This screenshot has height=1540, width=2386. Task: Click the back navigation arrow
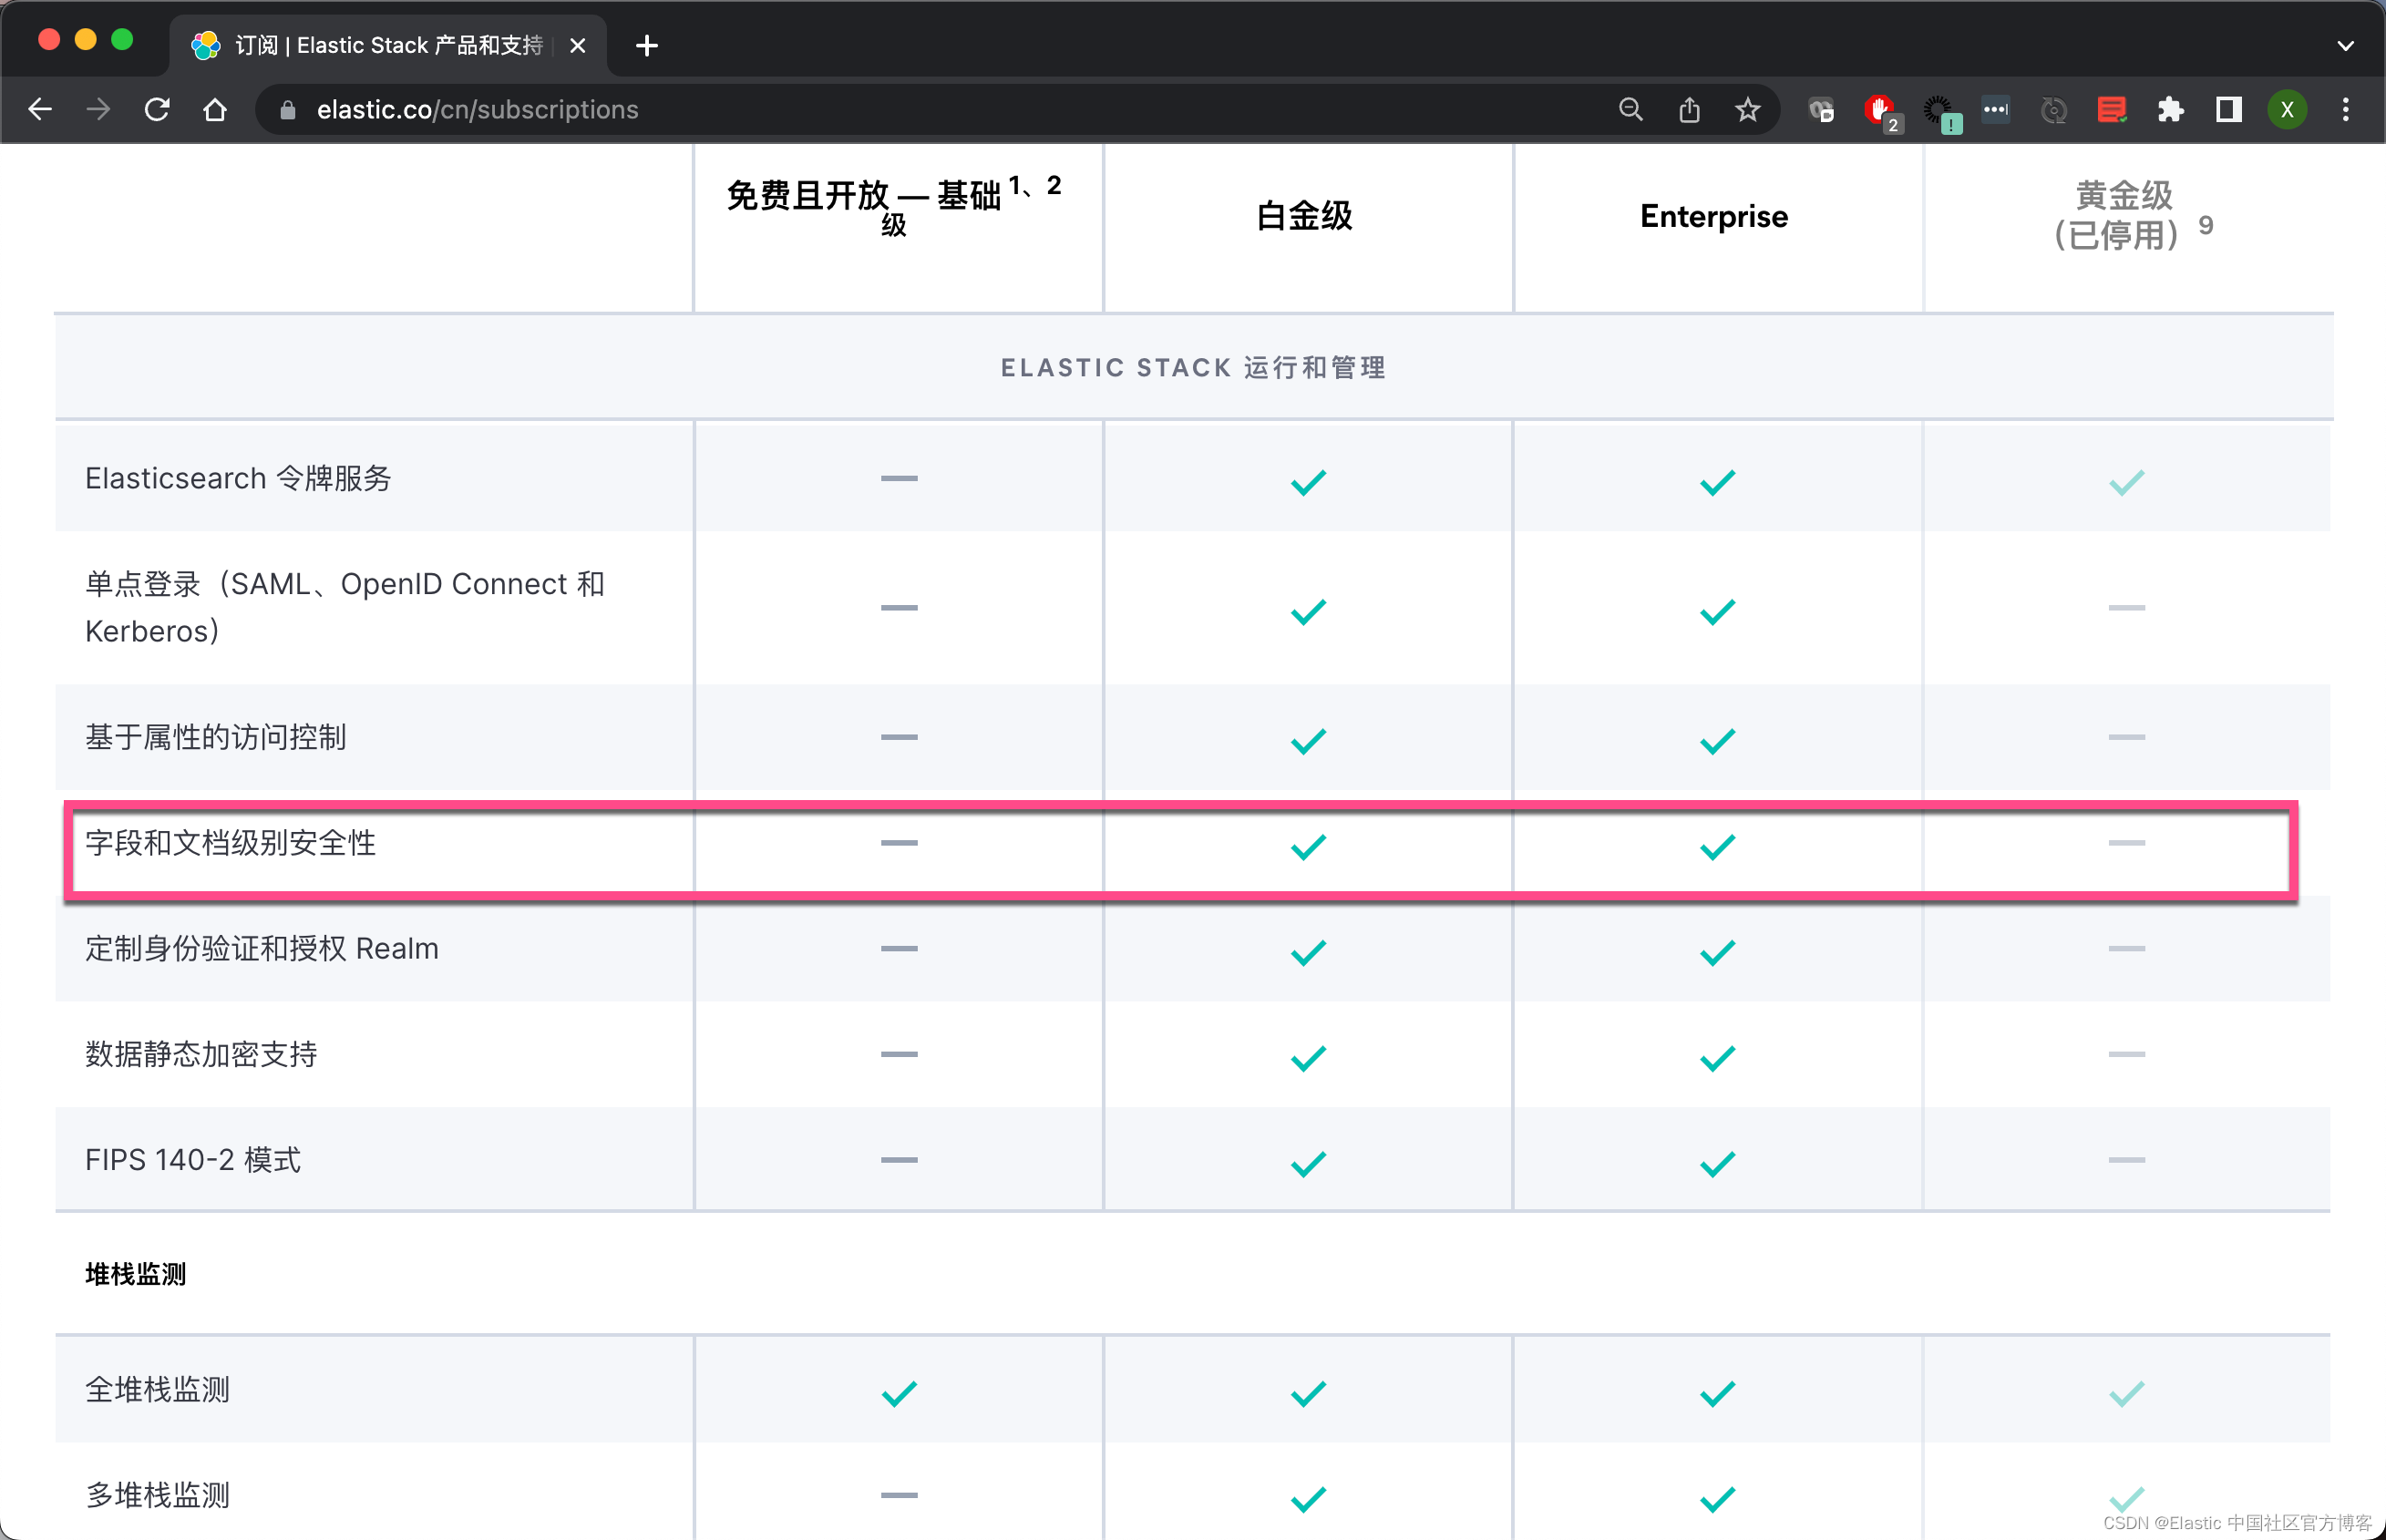tap(40, 110)
